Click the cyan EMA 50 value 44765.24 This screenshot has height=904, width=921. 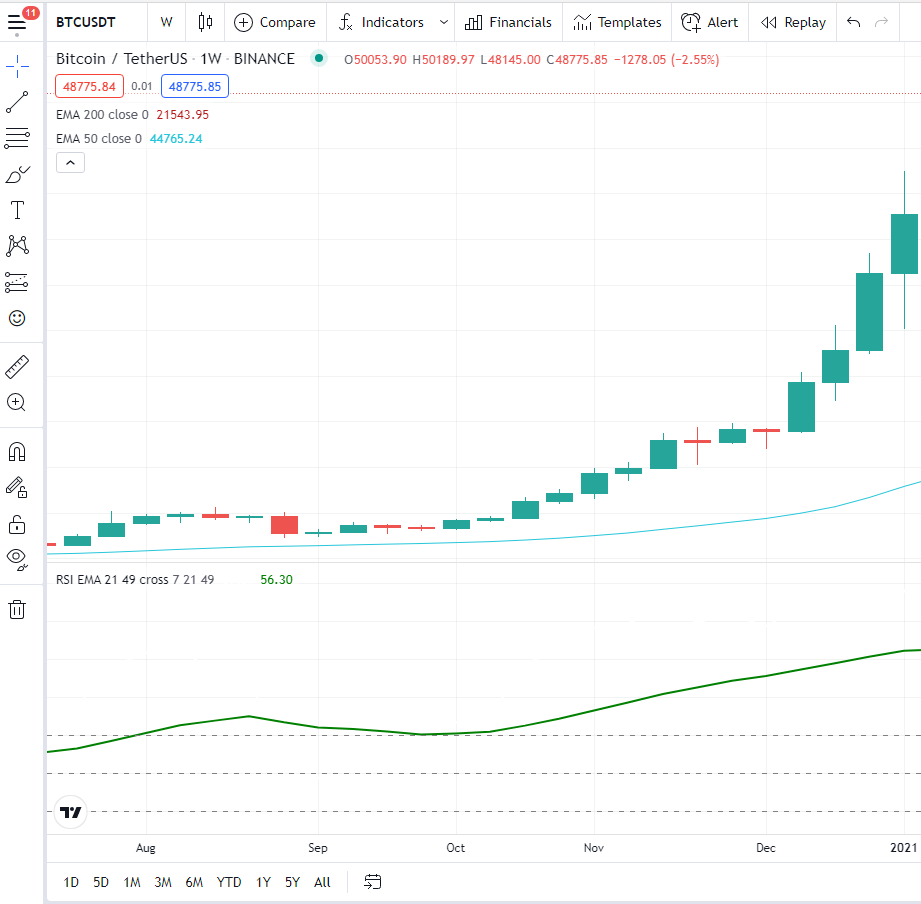click(176, 139)
